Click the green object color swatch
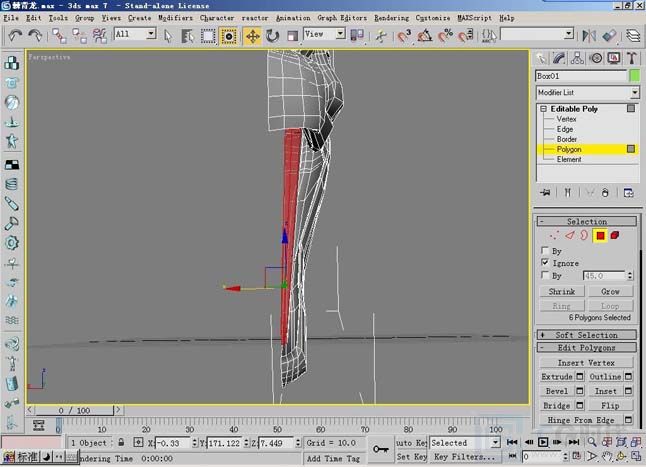The width and height of the screenshot is (646, 467). 634,76
